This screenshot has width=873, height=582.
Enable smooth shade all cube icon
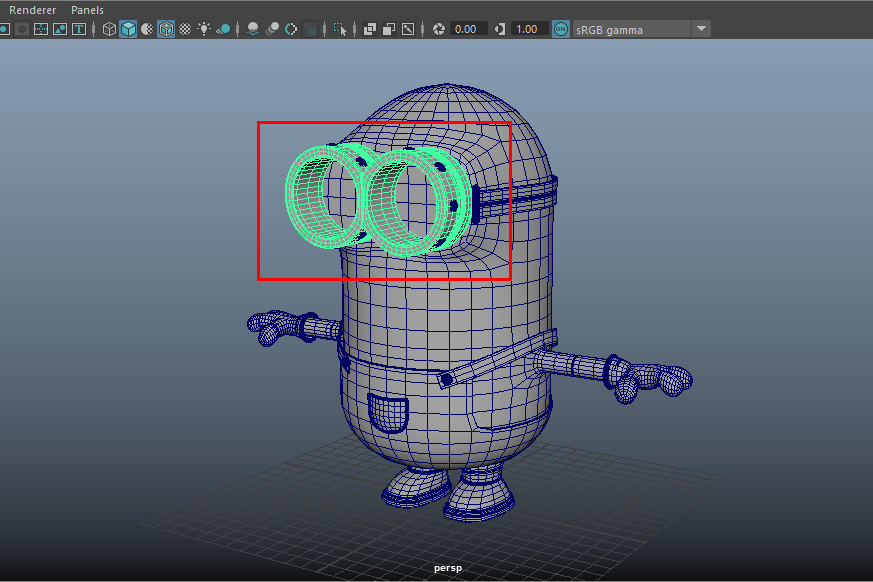[129, 29]
